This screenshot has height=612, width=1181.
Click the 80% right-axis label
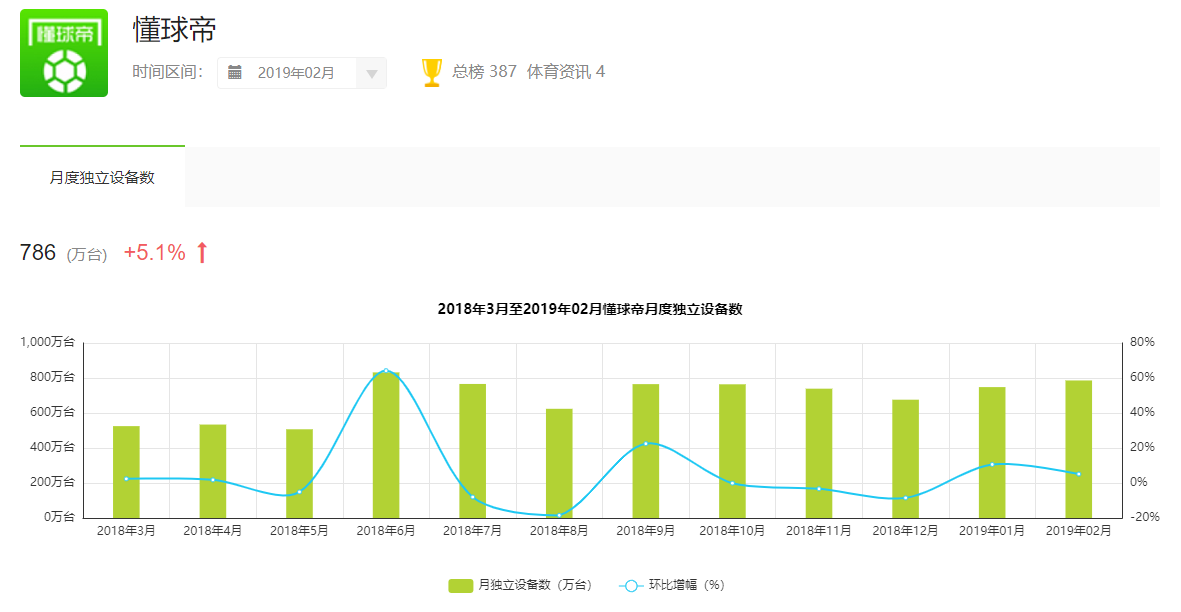pos(1142,342)
